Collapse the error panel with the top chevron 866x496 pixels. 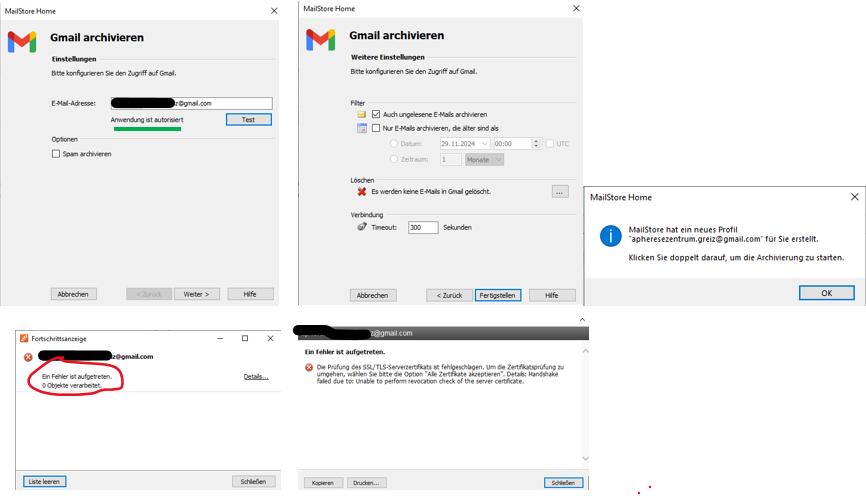[582, 320]
